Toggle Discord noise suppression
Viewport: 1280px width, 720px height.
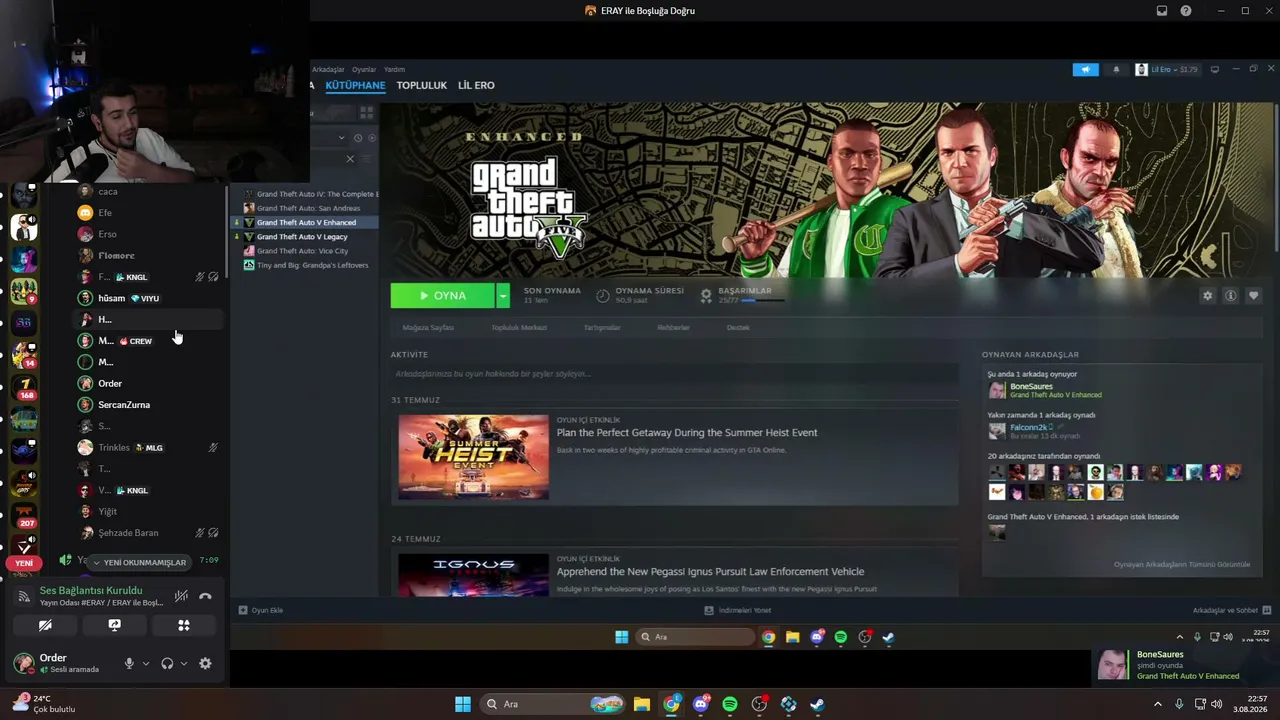tap(181, 597)
